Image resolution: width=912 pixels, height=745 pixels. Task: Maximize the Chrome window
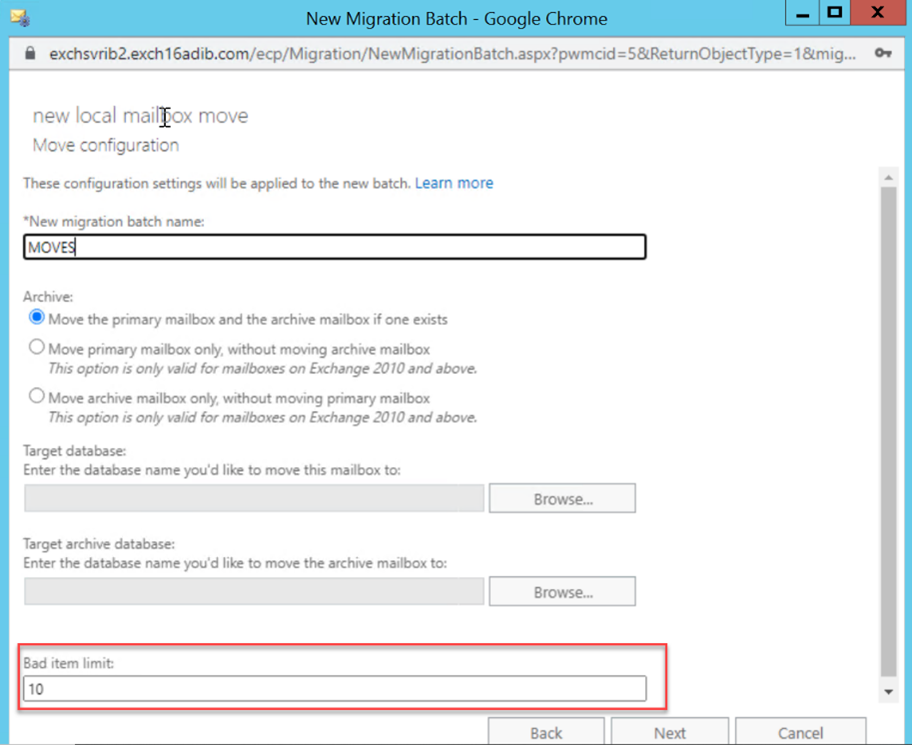click(x=835, y=13)
